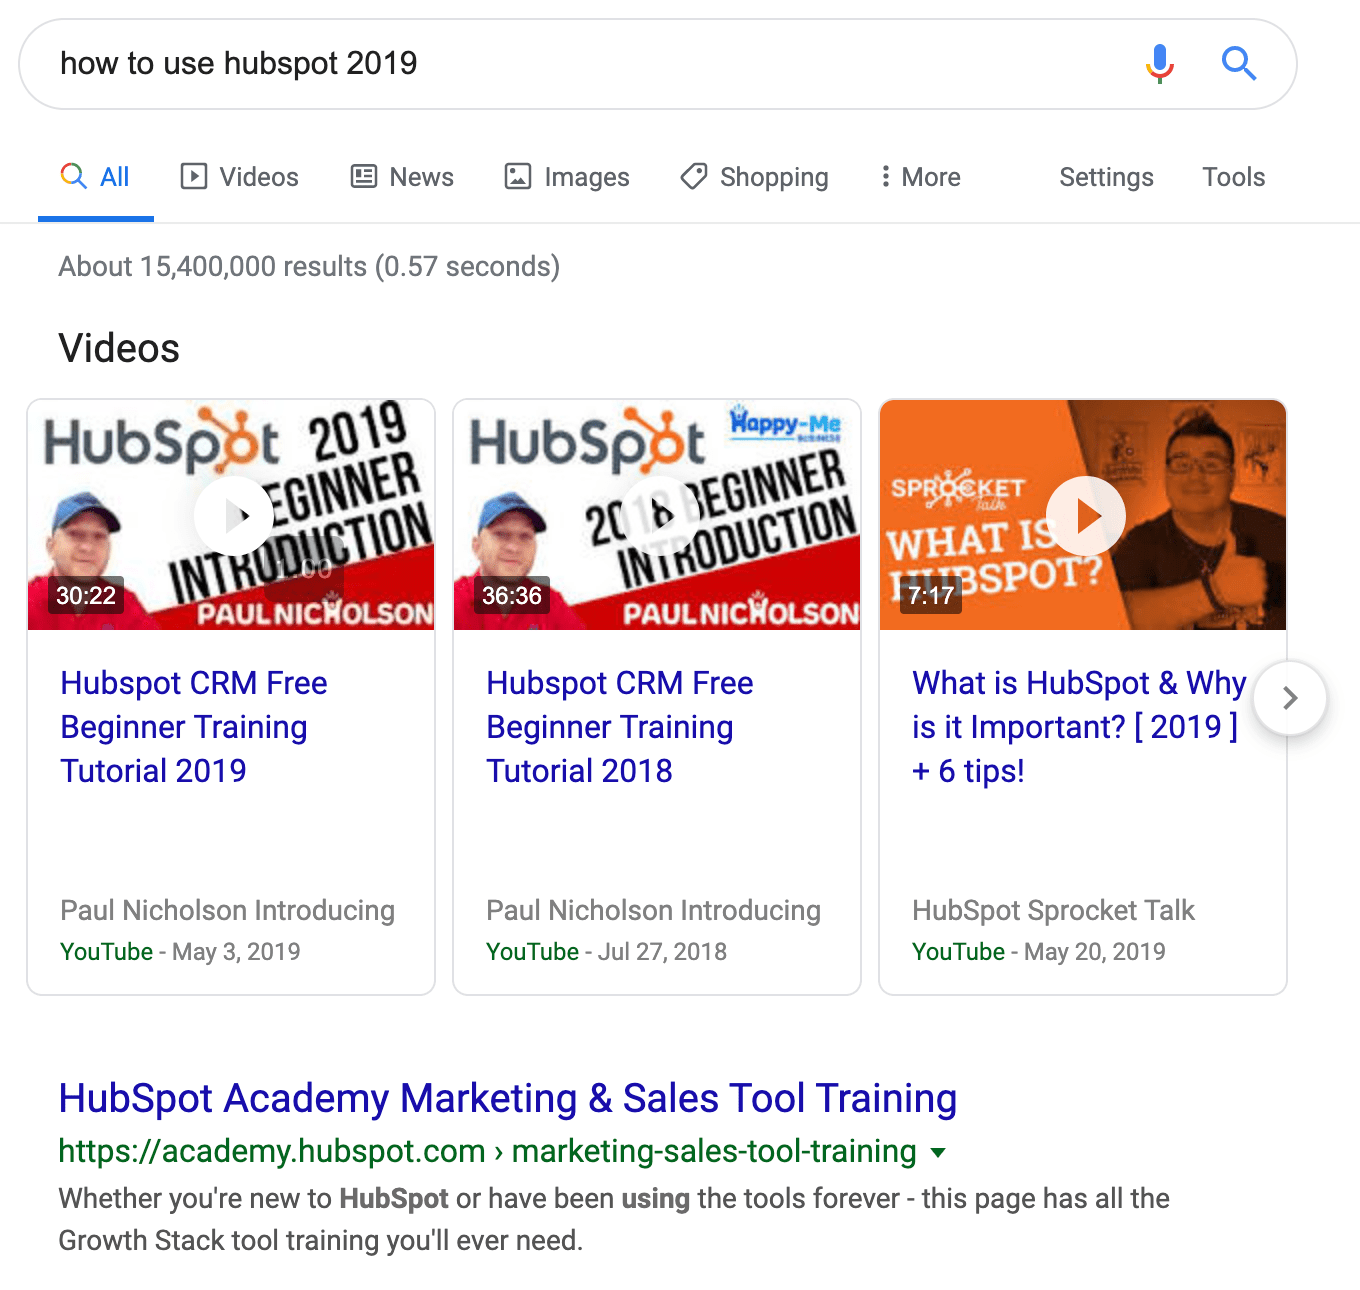Click the blue magnifying glass search button

tap(1238, 64)
